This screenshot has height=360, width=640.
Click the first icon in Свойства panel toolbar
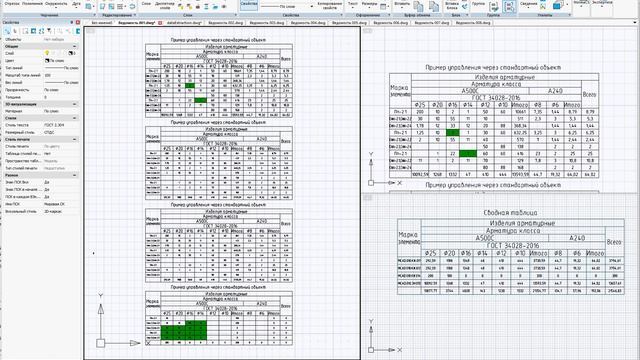point(7,31)
